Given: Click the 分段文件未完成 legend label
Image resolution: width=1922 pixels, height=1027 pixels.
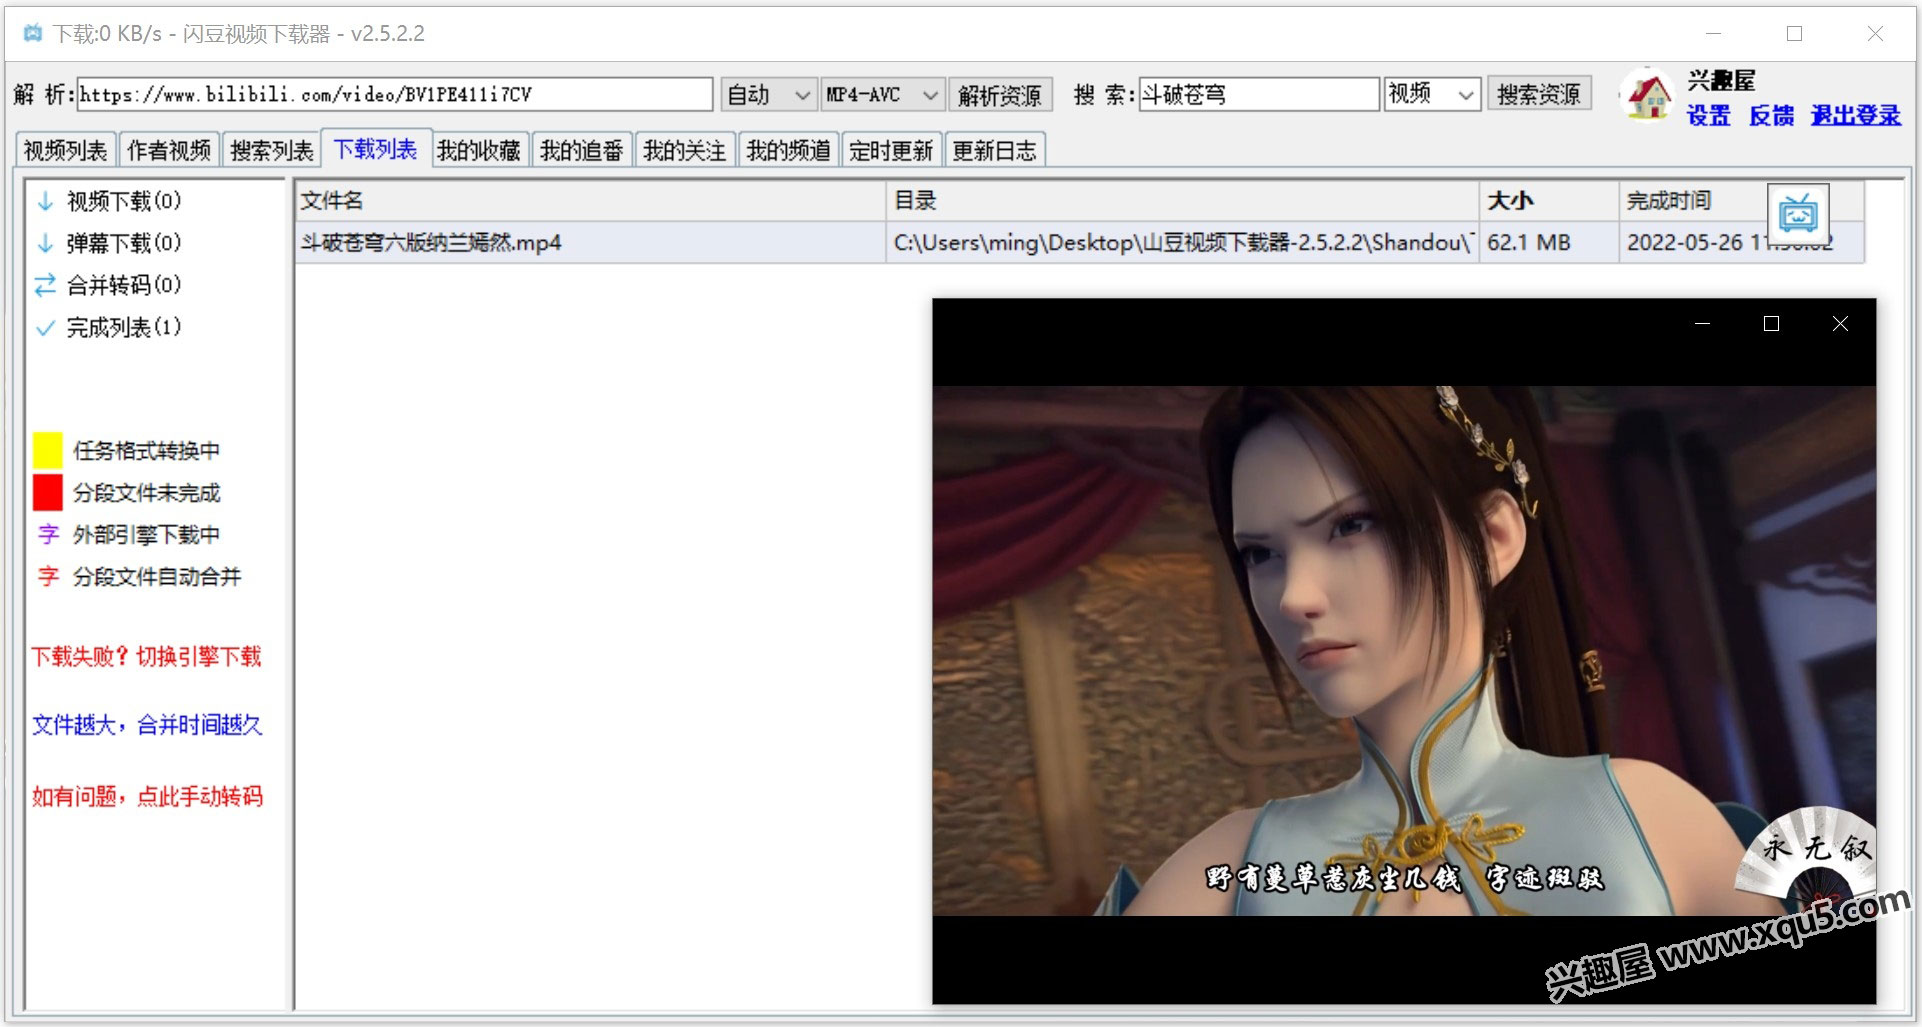Looking at the screenshot, I should pyautogui.click(x=146, y=492).
